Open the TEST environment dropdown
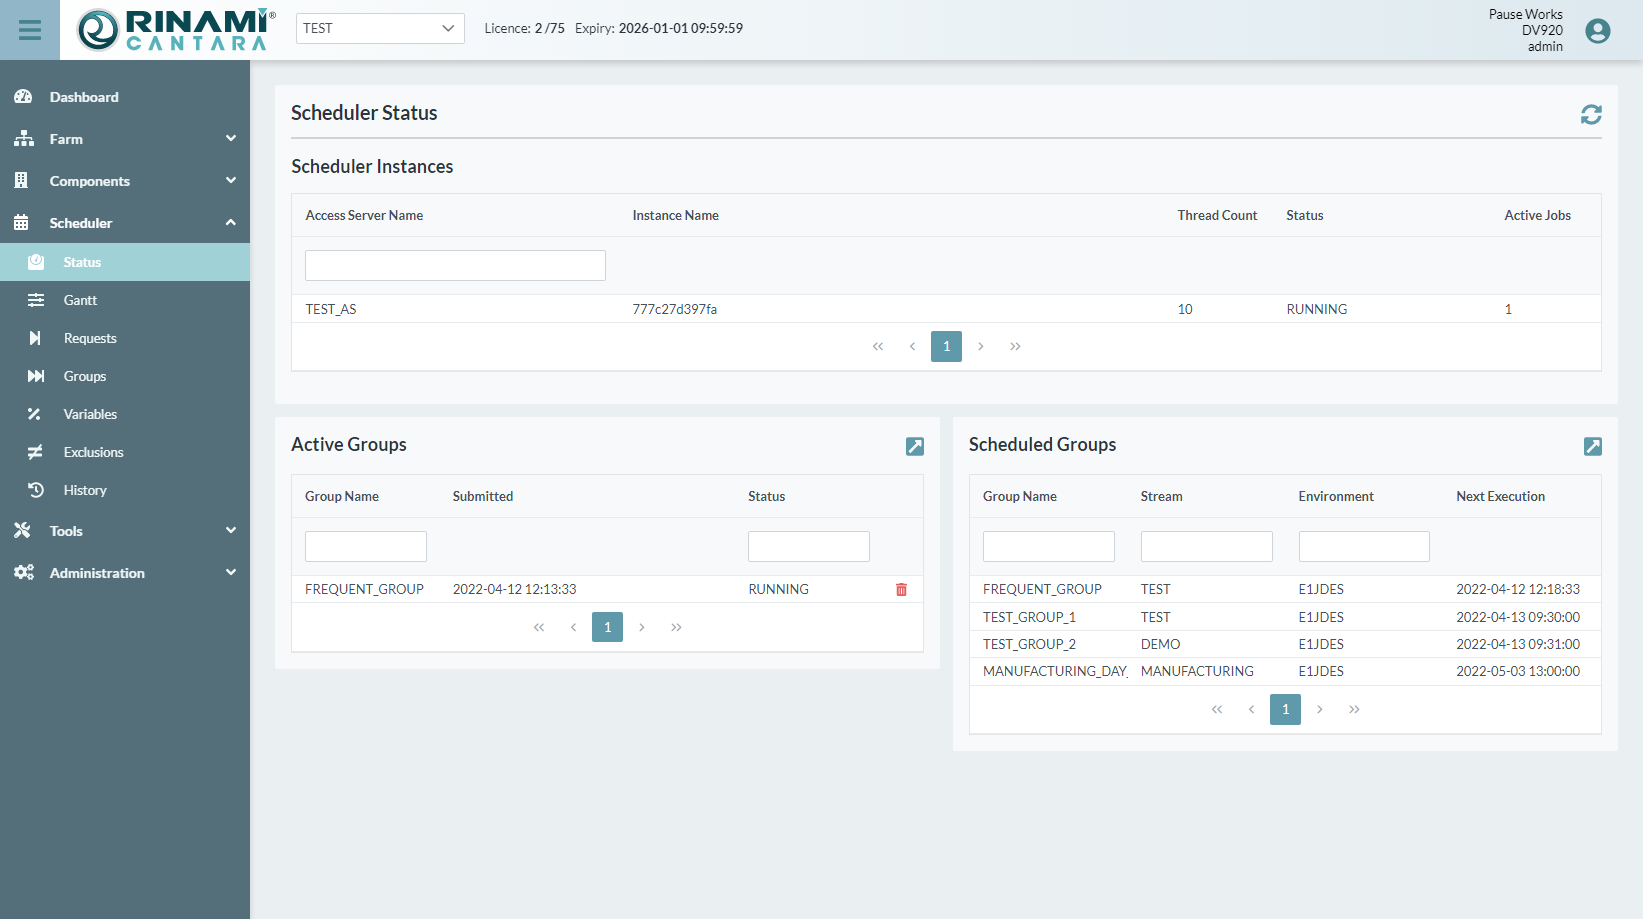 coord(380,28)
